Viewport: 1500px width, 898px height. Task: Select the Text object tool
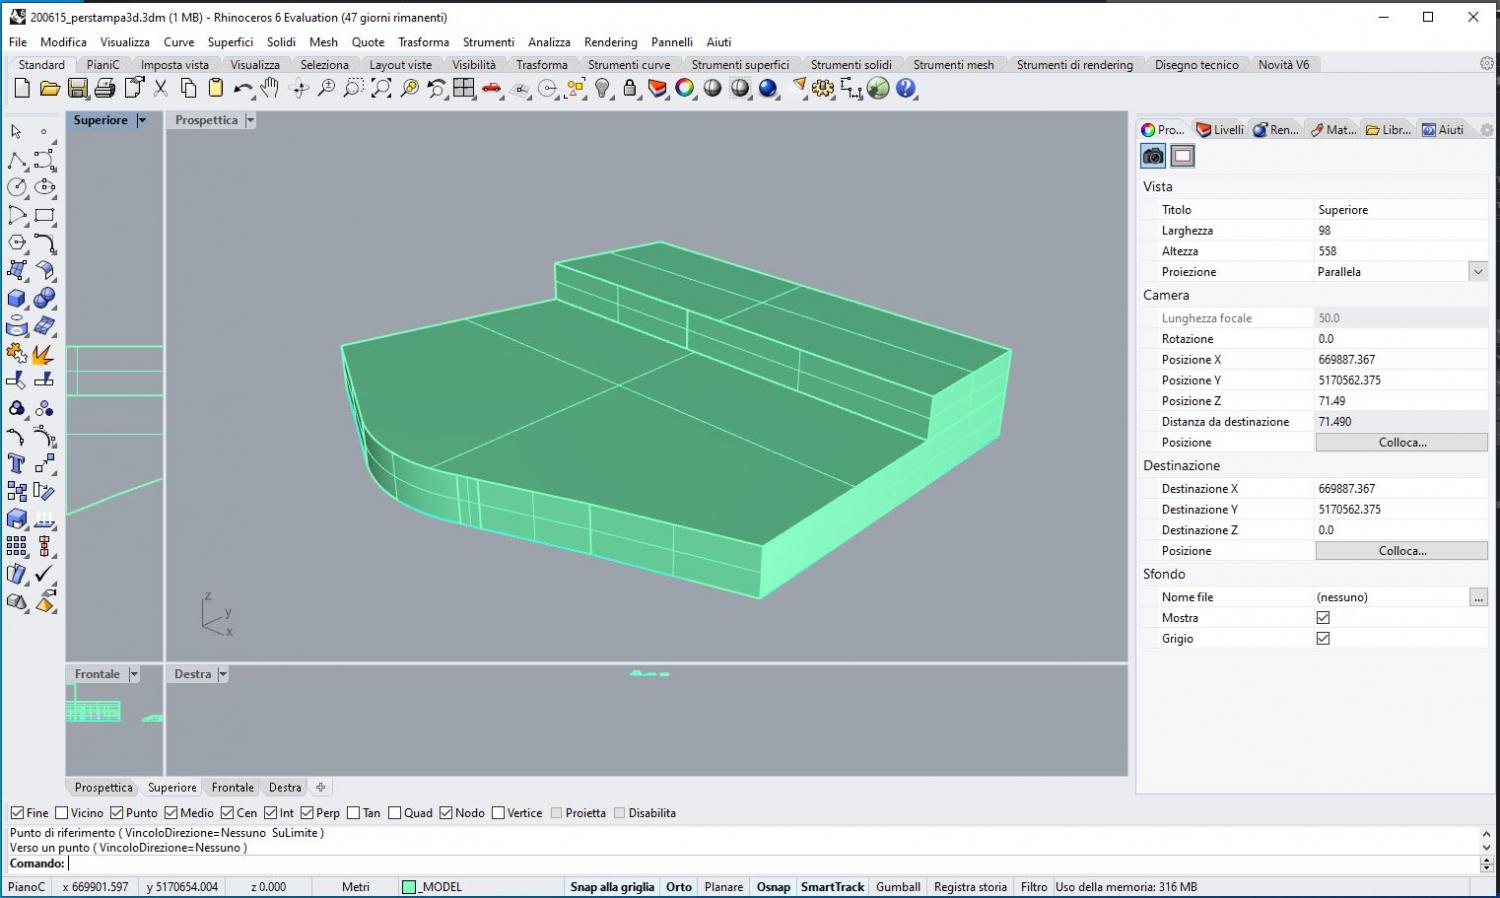point(17,464)
